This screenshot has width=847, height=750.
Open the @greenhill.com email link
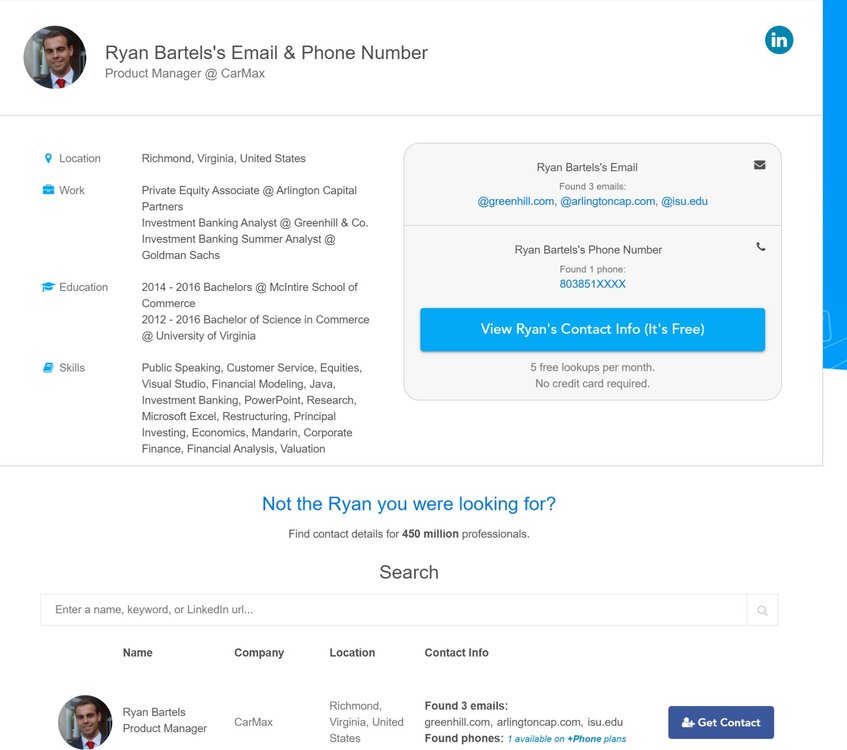(516, 201)
